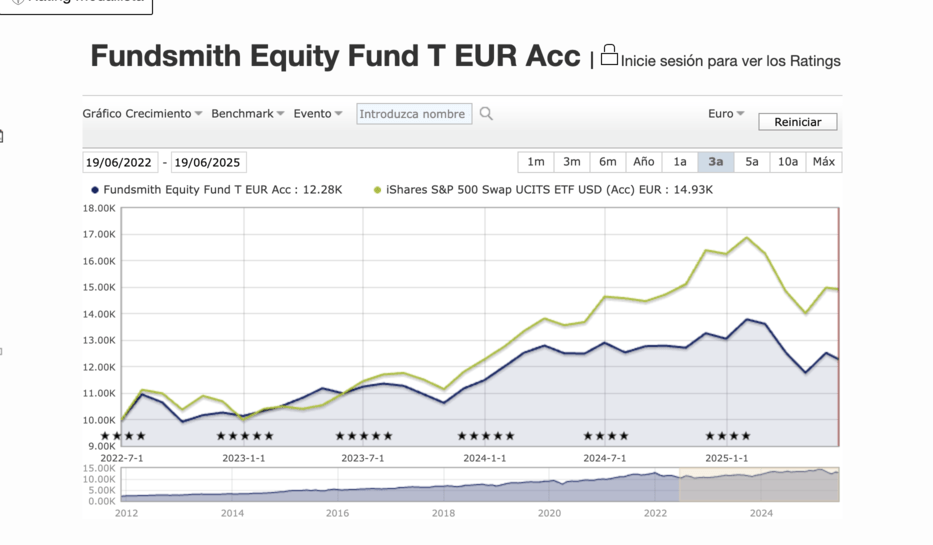The image size is (933, 545).
Task: Open the Euro currency dropdown
Action: point(726,113)
